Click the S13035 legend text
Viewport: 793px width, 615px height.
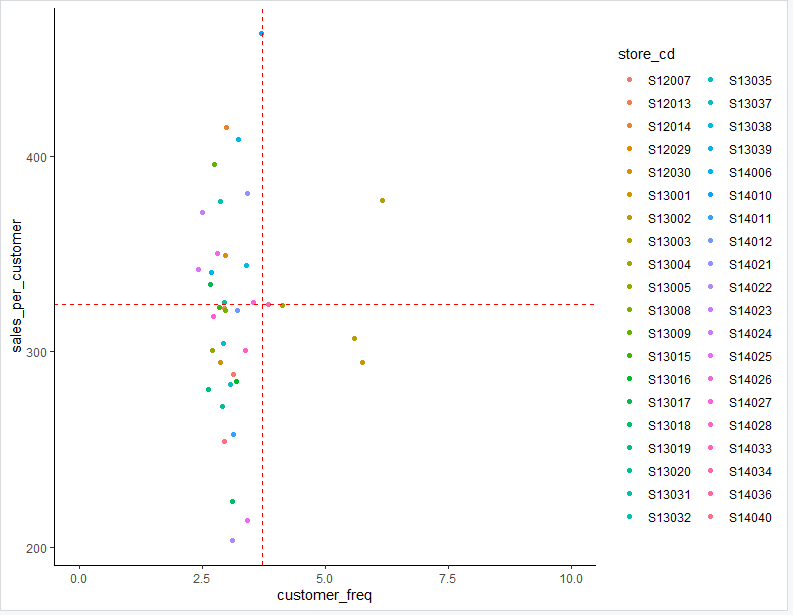tap(750, 80)
